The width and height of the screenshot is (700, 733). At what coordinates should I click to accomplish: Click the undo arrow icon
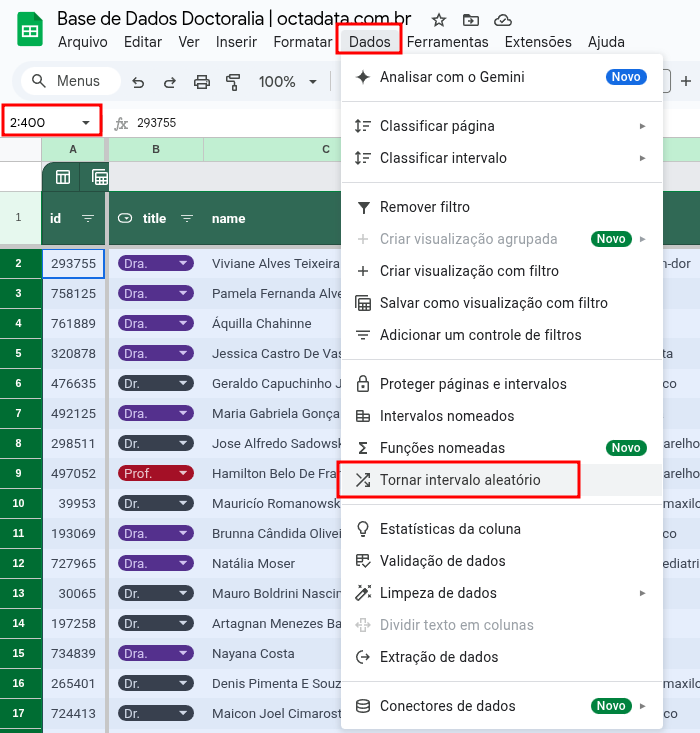tap(138, 82)
